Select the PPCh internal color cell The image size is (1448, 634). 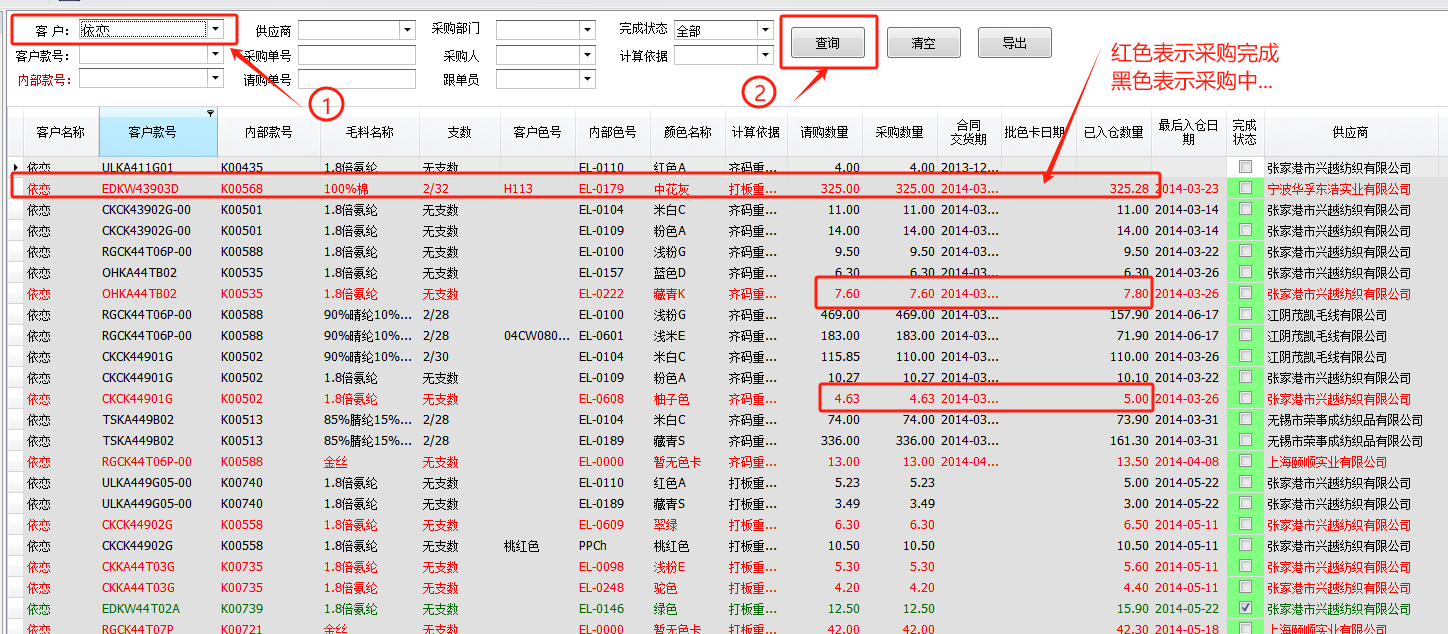click(x=612, y=545)
